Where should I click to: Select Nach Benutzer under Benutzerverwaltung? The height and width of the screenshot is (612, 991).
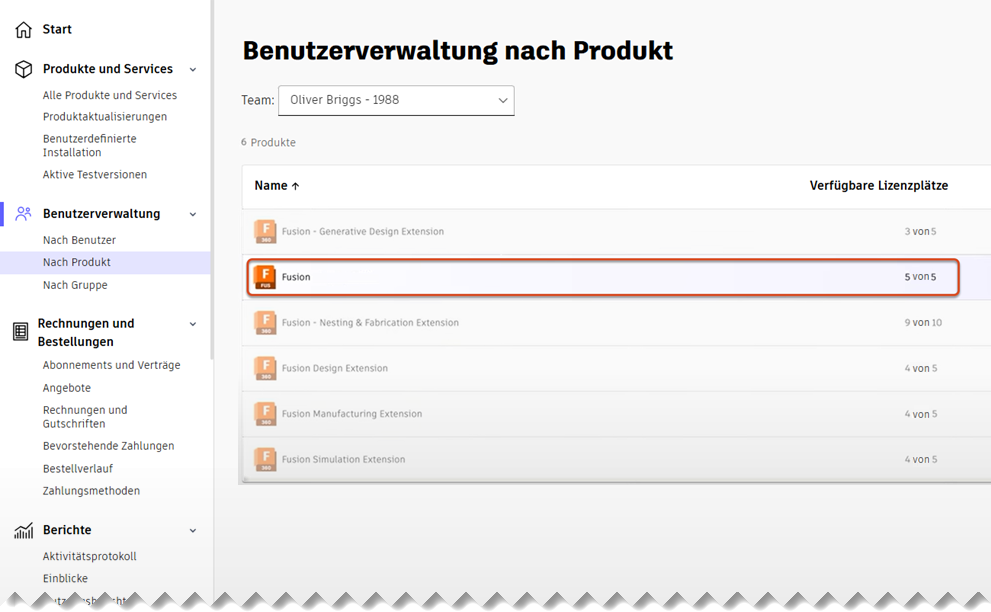80,240
